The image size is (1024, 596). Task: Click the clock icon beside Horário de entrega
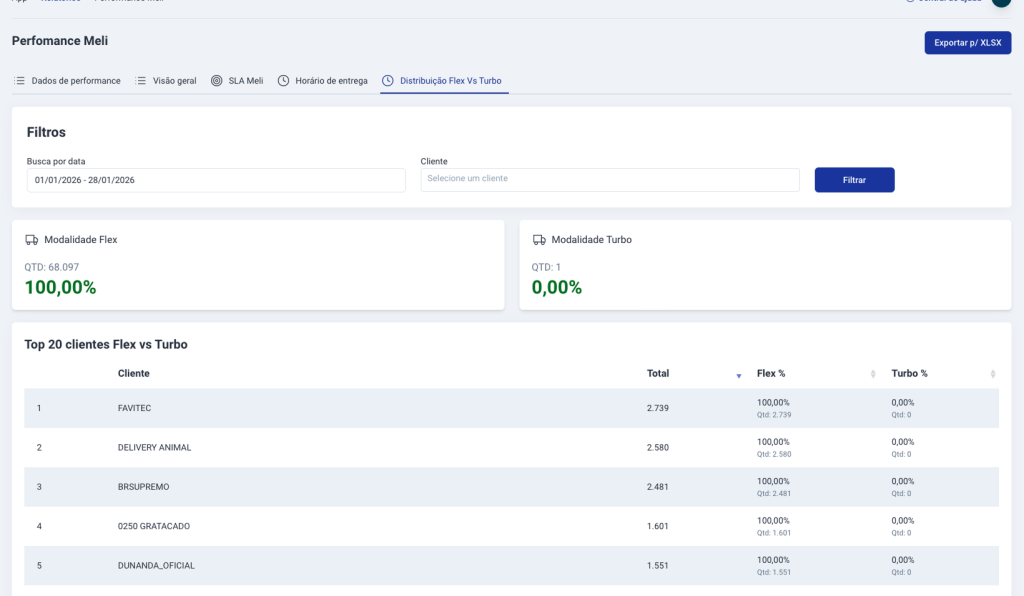(x=284, y=80)
